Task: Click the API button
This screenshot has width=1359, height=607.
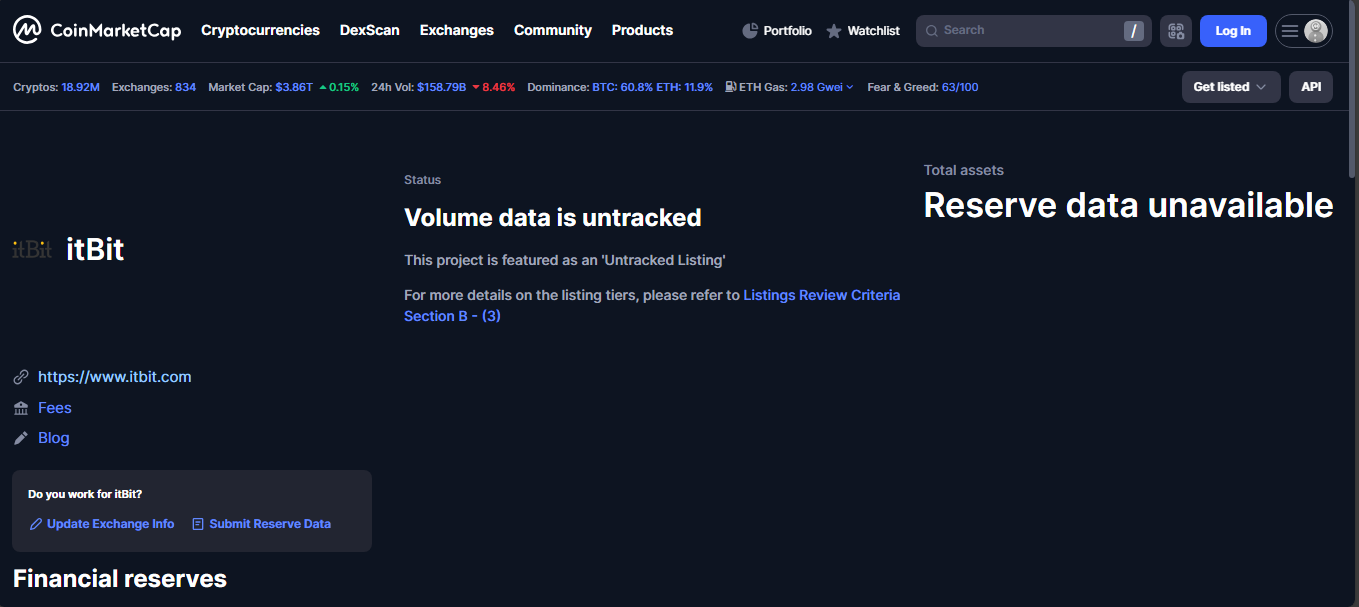Action: coord(1311,87)
